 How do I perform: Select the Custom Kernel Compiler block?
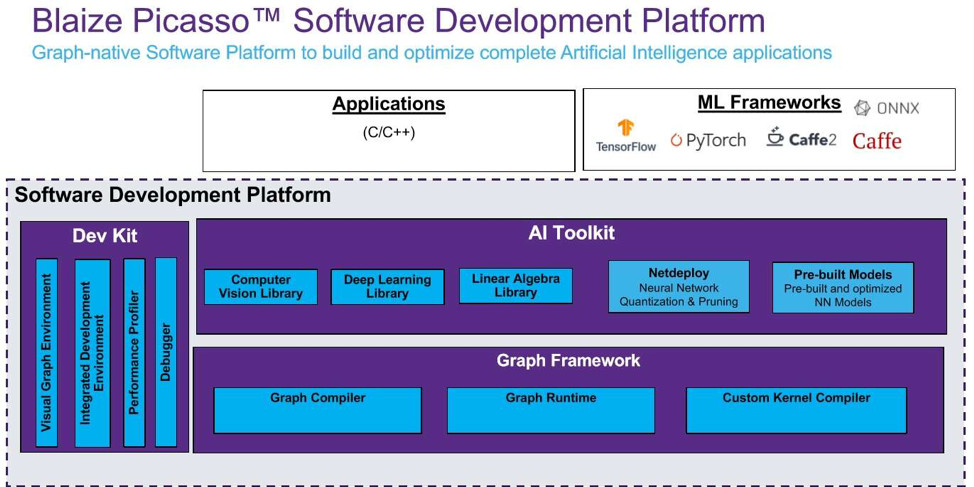796,410
